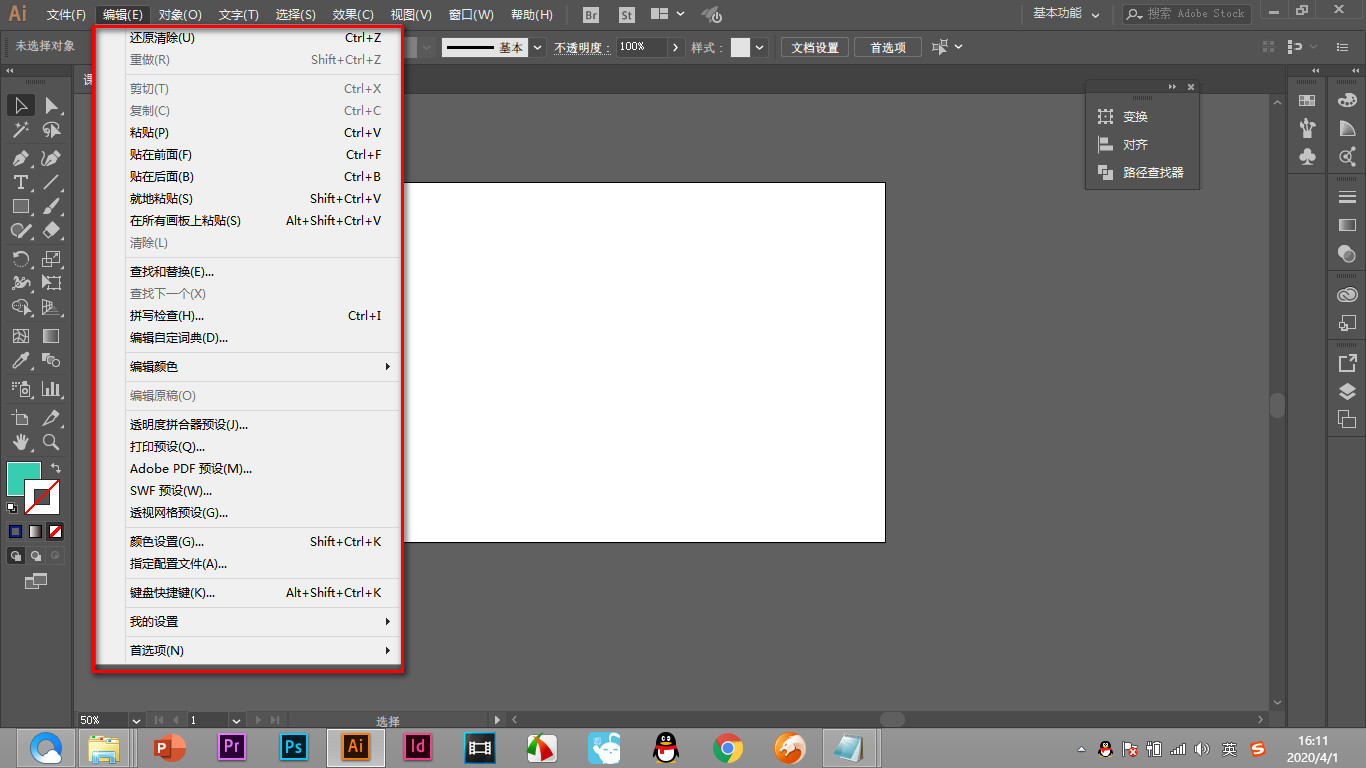Select the Selection (black arrow) tool

click(21, 105)
